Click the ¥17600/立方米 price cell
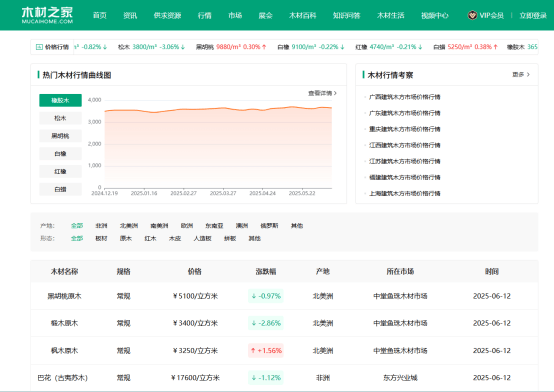The image size is (554, 392). click(x=195, y=378)
